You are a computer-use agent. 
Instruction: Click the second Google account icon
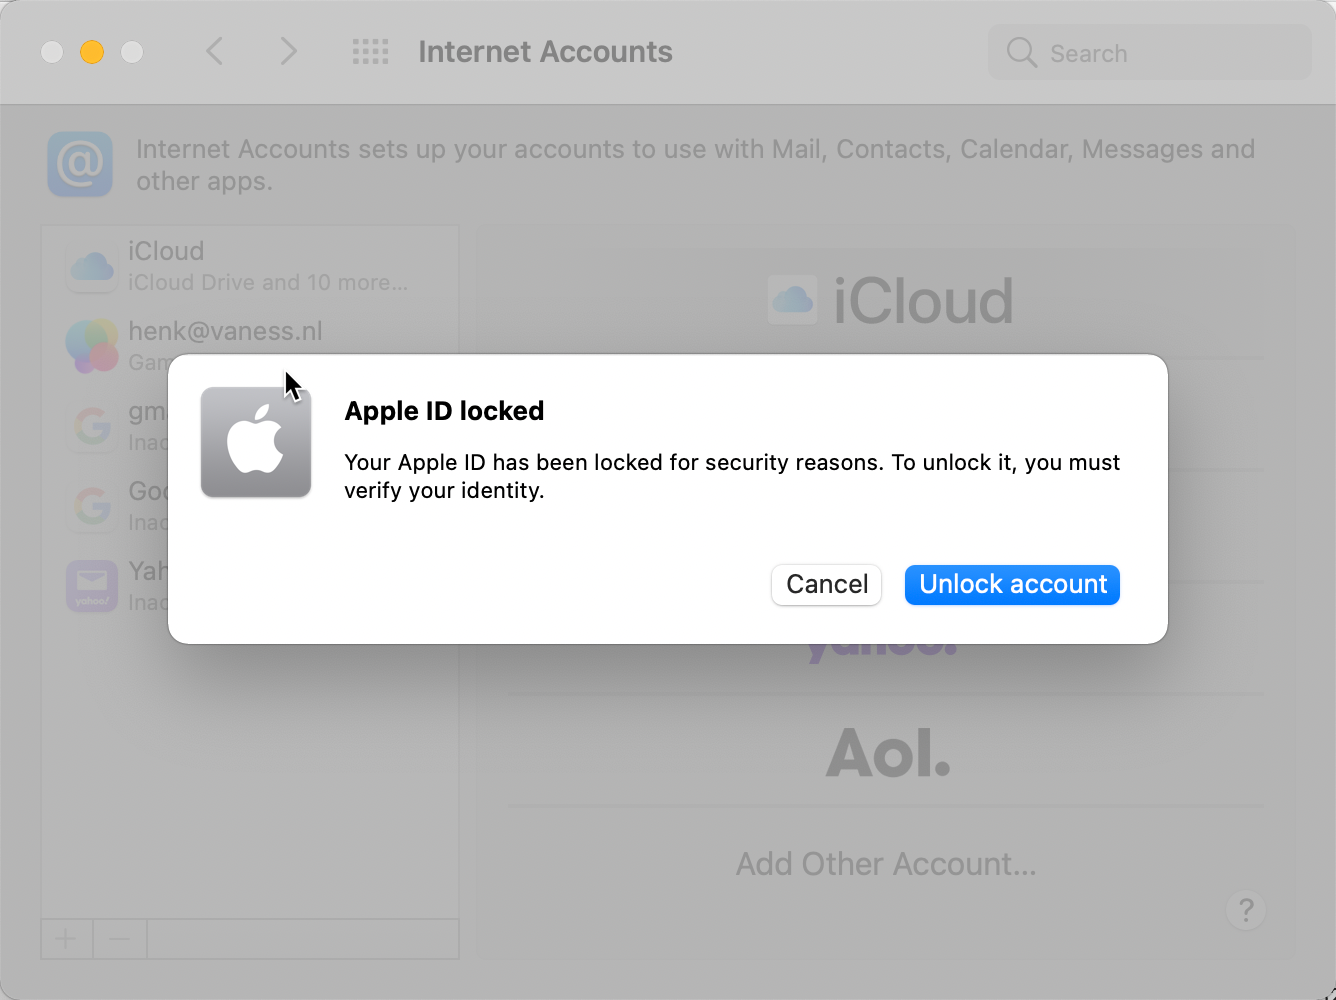point(92,506)
